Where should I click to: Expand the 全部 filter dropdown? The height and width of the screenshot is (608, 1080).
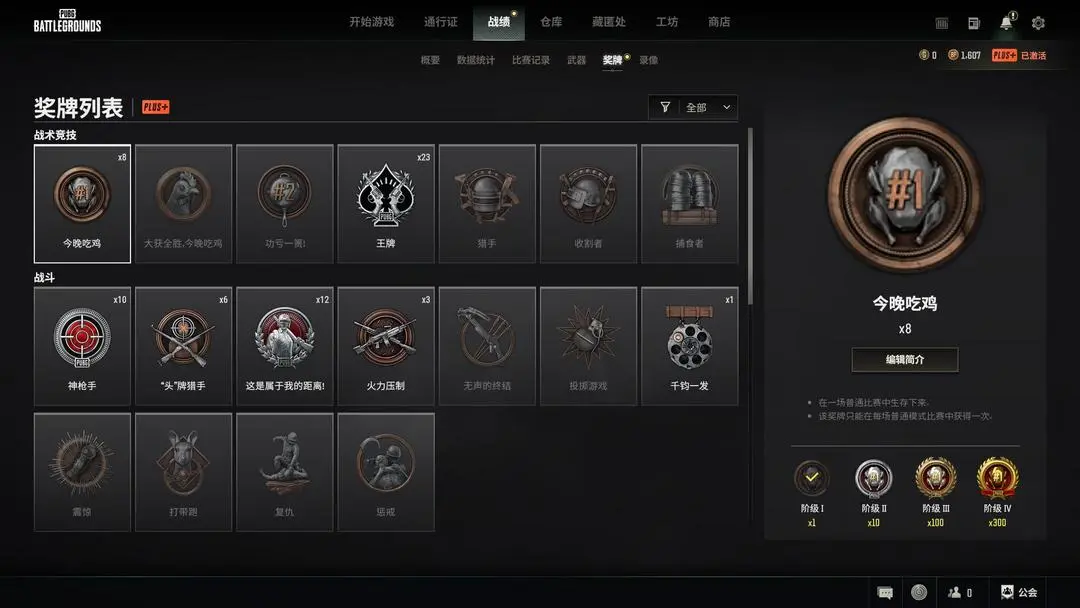(708, 107)
